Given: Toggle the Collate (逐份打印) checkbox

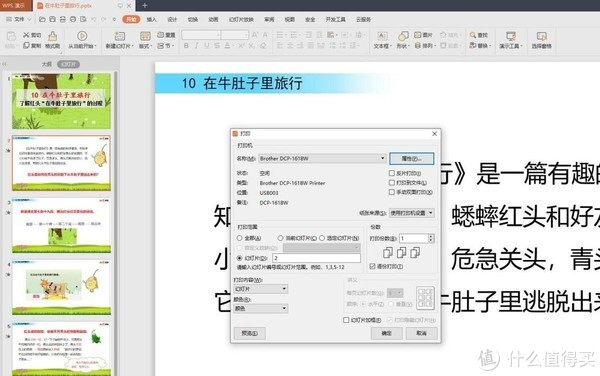Looking at the screenshot, I should (x=372, y=266).
